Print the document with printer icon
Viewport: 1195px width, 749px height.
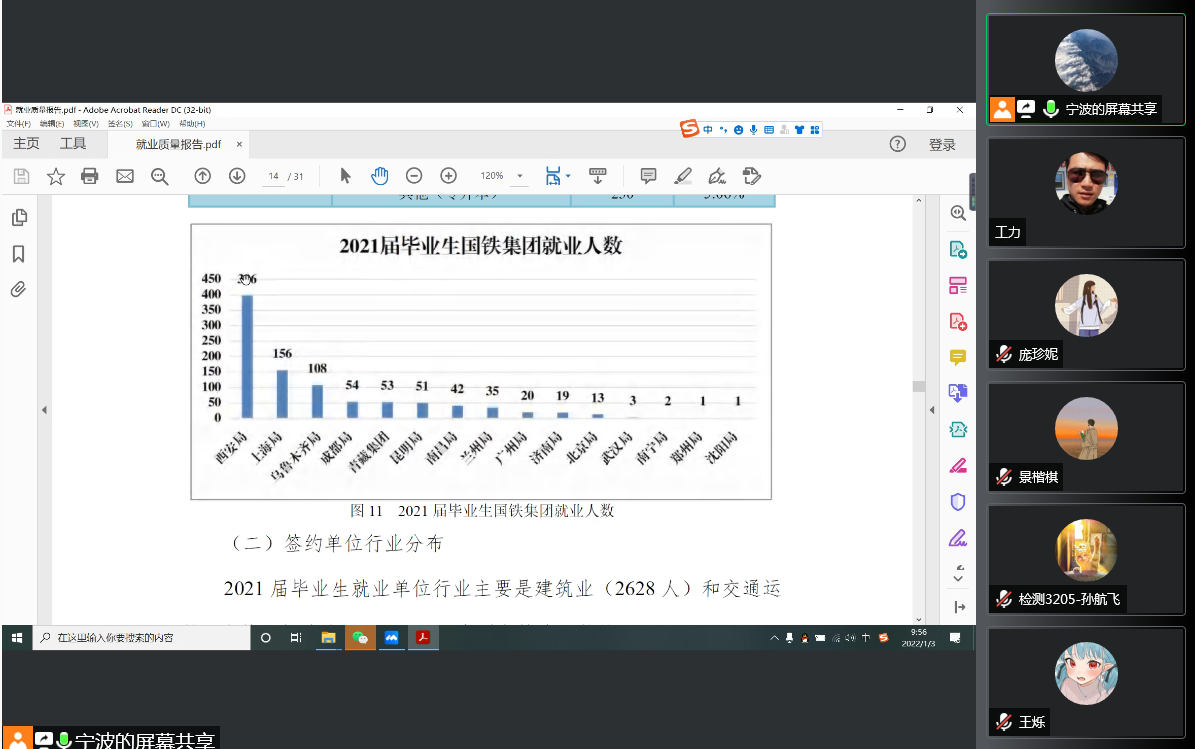90,176
